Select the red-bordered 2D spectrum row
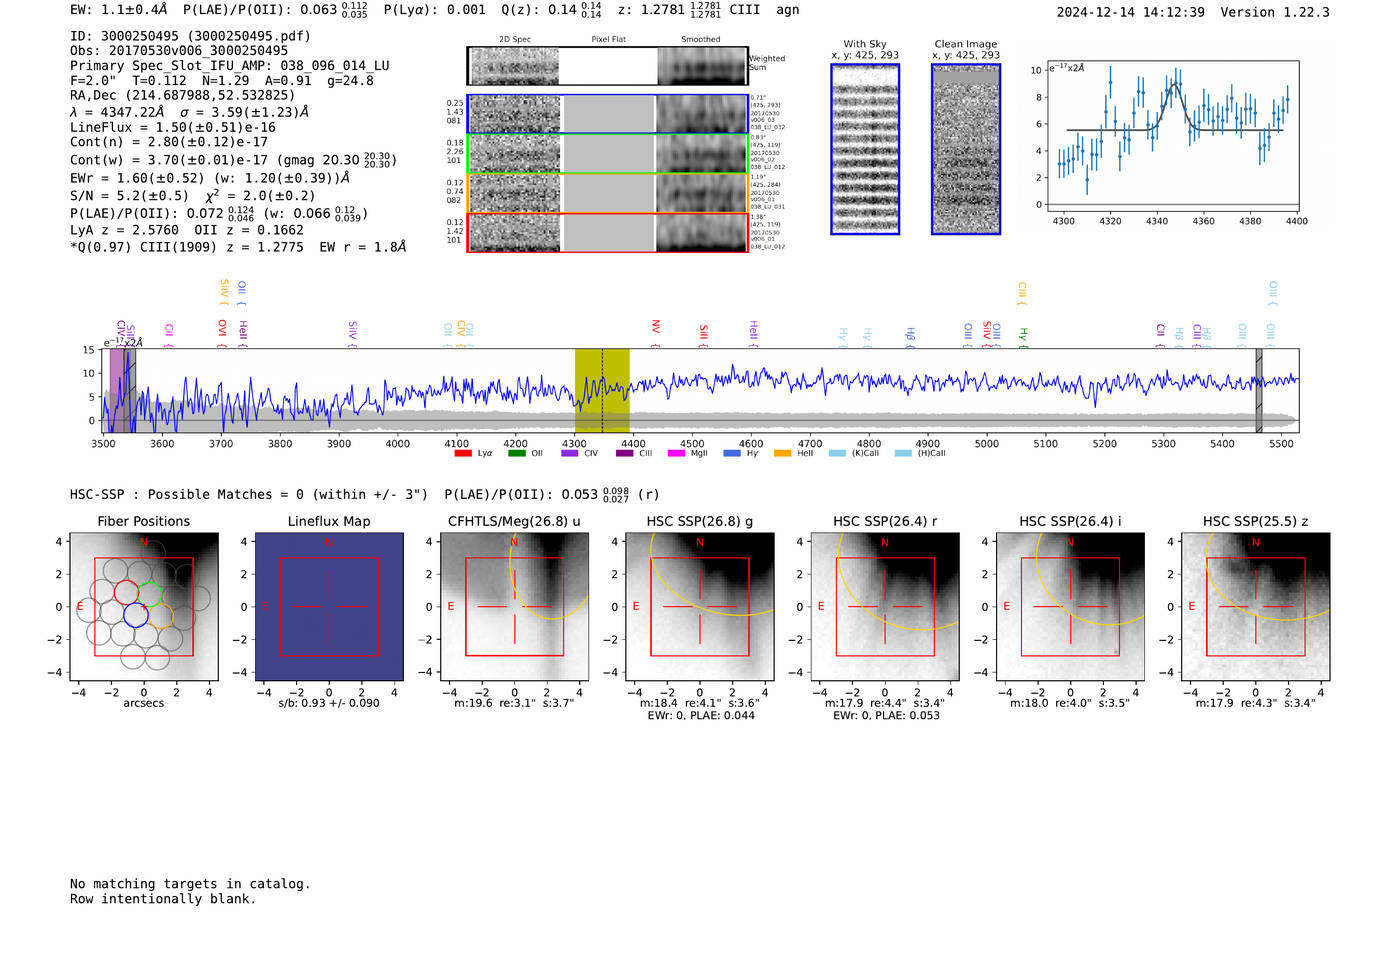This screenshot has width=1400, height=953. [608, 232]
